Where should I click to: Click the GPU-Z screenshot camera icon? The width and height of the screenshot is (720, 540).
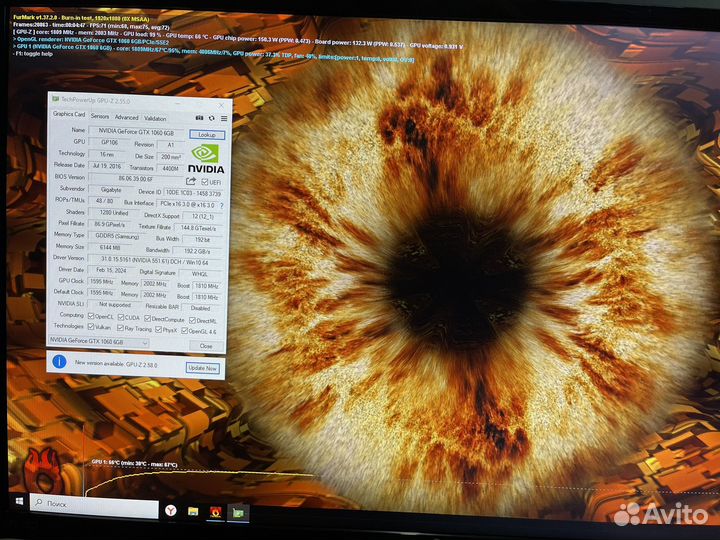coord(199,117)
